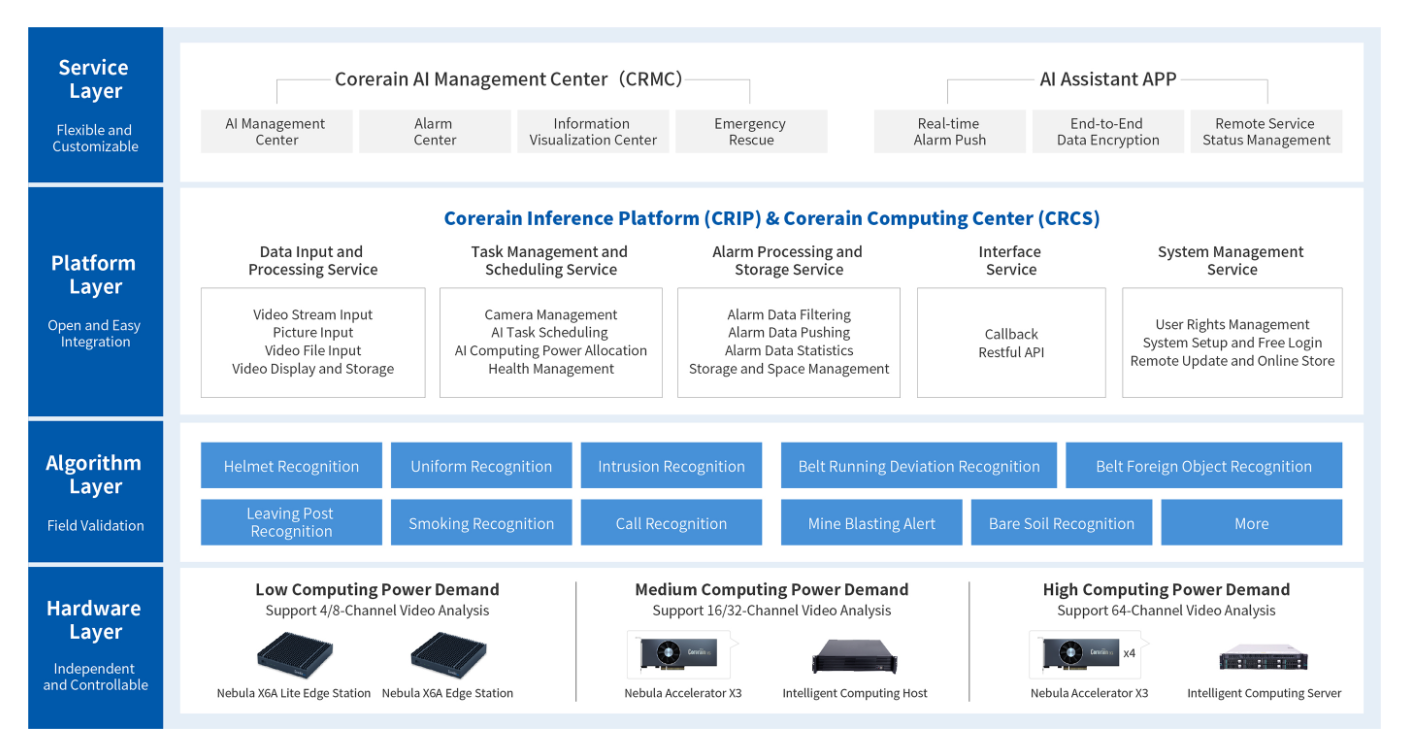
Task: Click the End-to-End Data Encryption box
Action: click(x=1108, y=131)
